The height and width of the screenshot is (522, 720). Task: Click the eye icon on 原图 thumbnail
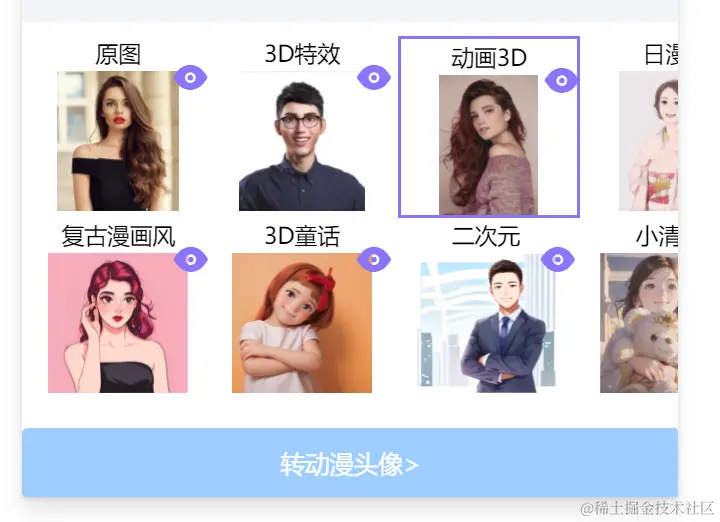(191, 78)
